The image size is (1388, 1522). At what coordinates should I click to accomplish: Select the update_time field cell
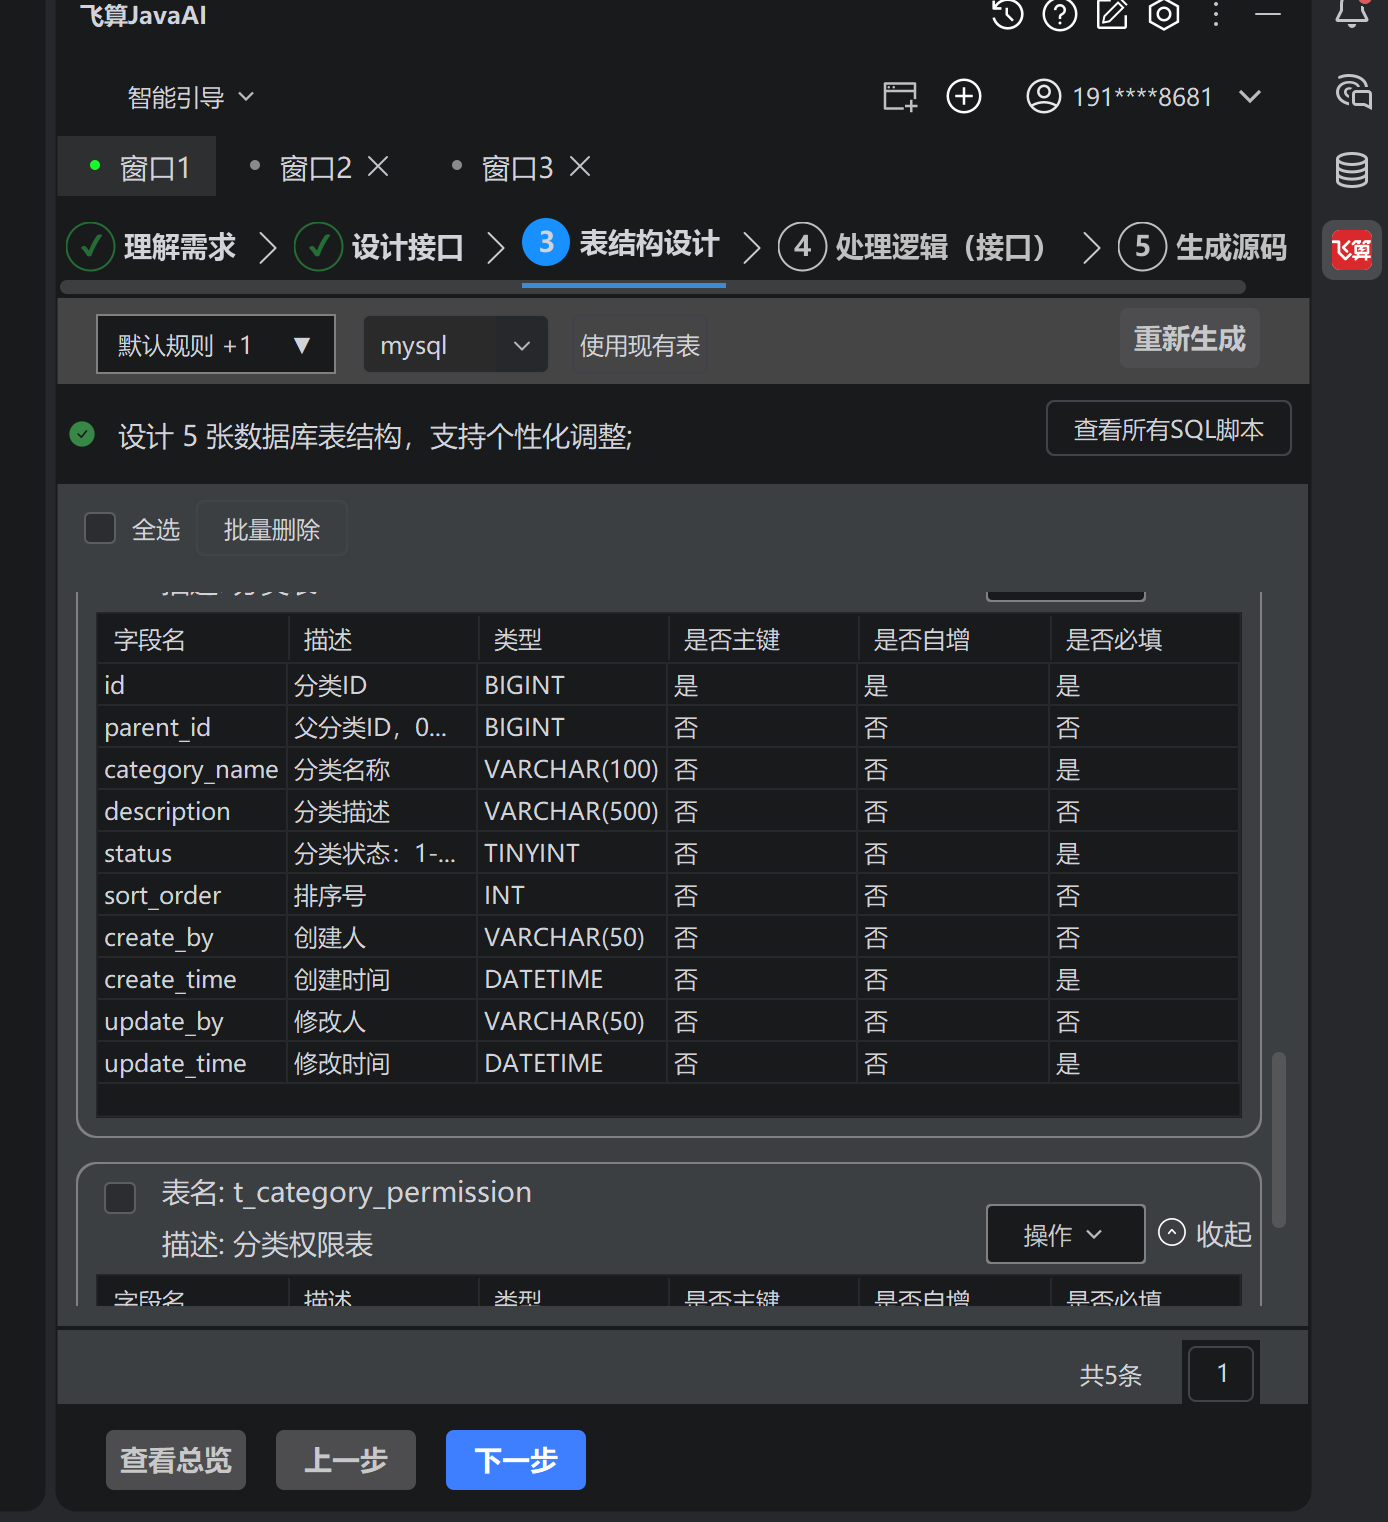192,1063
